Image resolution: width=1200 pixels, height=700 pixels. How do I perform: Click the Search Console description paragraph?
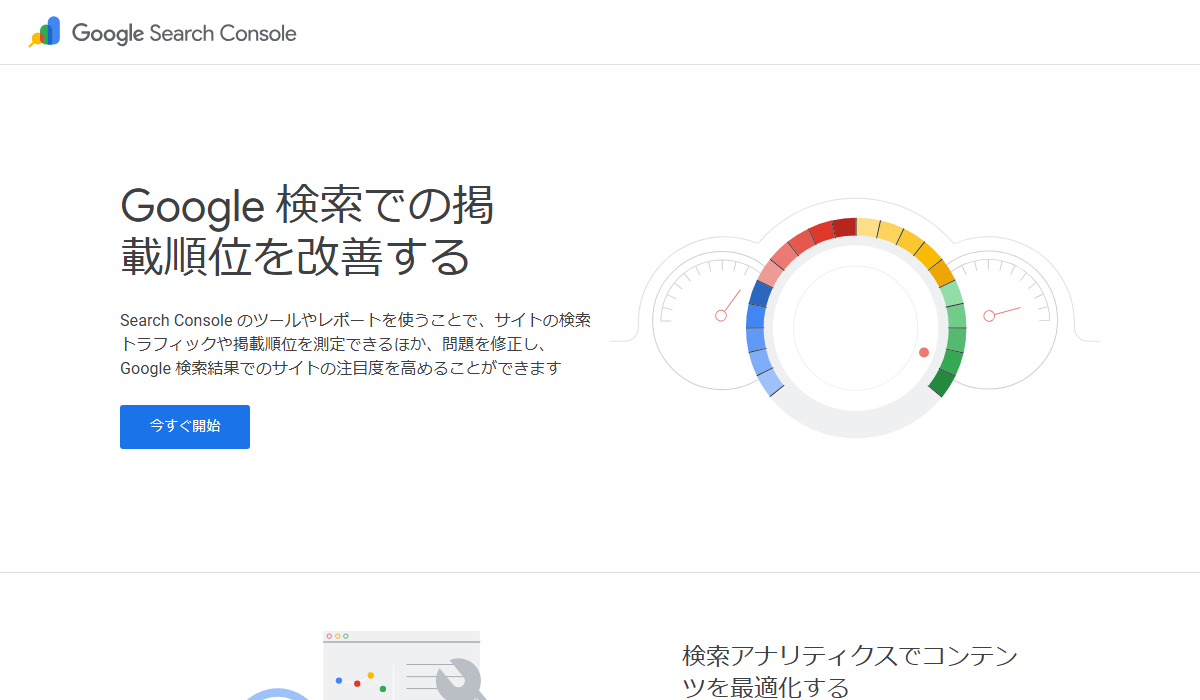(355, 344)
